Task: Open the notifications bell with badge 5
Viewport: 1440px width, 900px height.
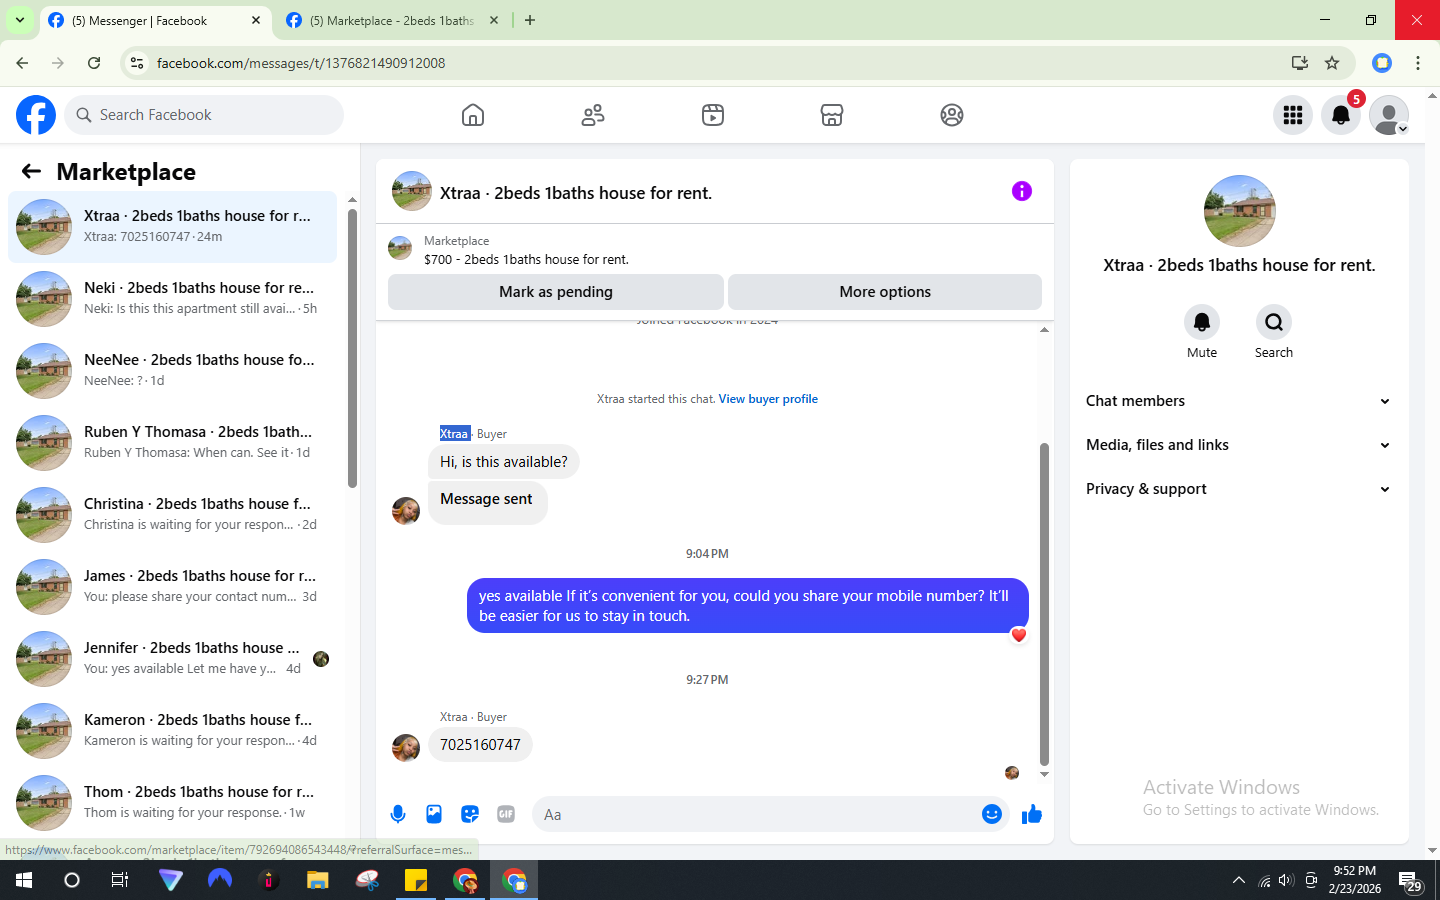Action: (x=1341, y=115)
